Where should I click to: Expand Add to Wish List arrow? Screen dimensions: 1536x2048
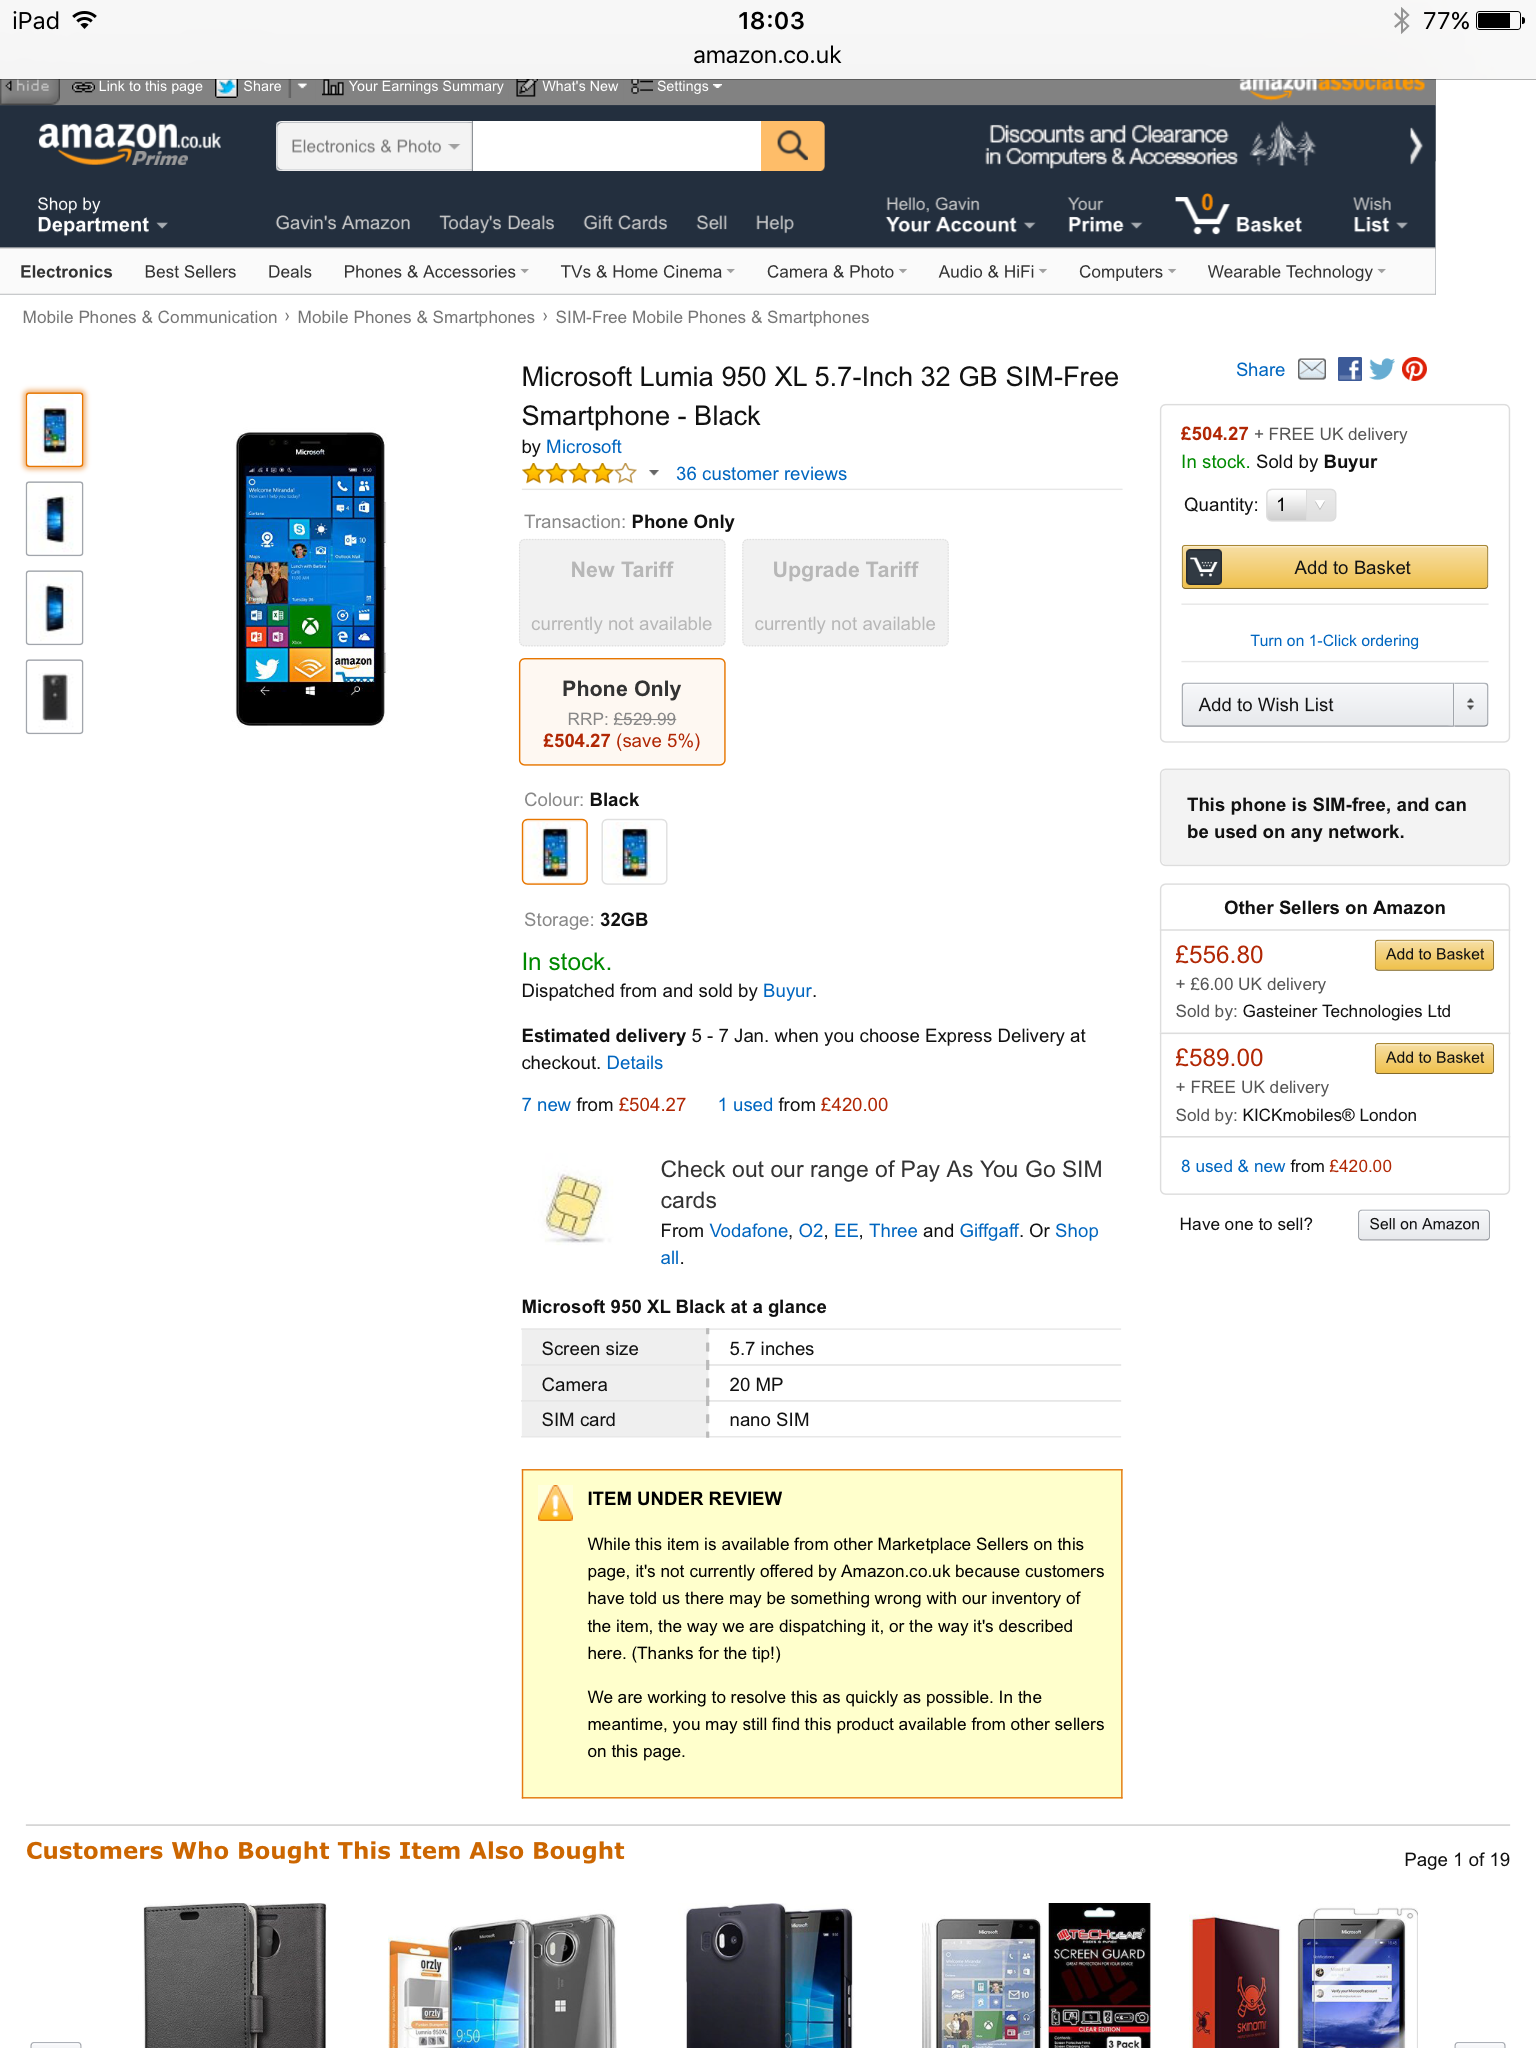[1470, 705]
